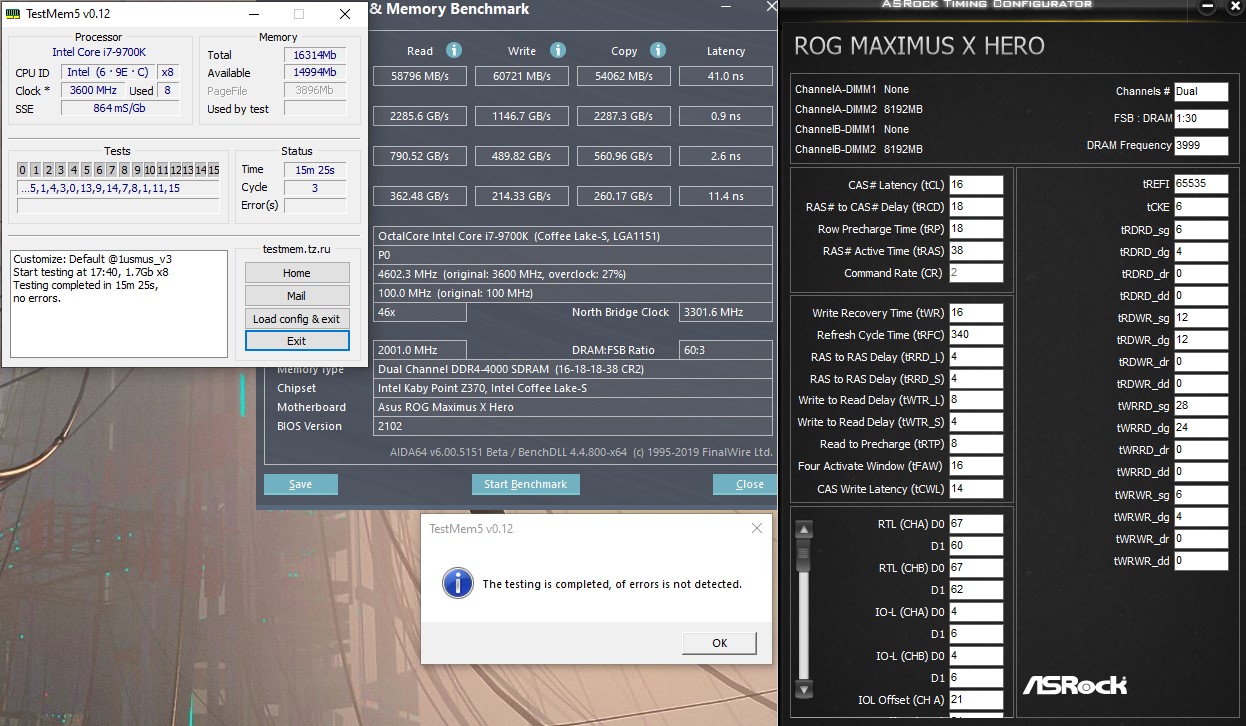This screenshot has width=1246, height=726.
Task: Click Load config & exit button
Action: pyautogui.click(x=297, y=319)
